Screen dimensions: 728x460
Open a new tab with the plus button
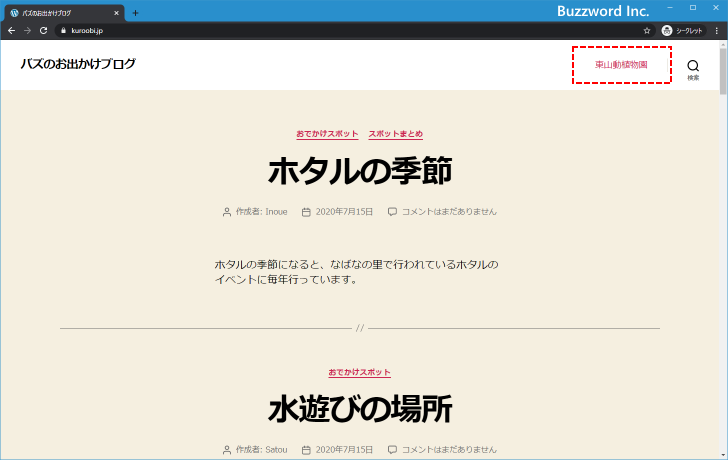(x=136, y=13)
